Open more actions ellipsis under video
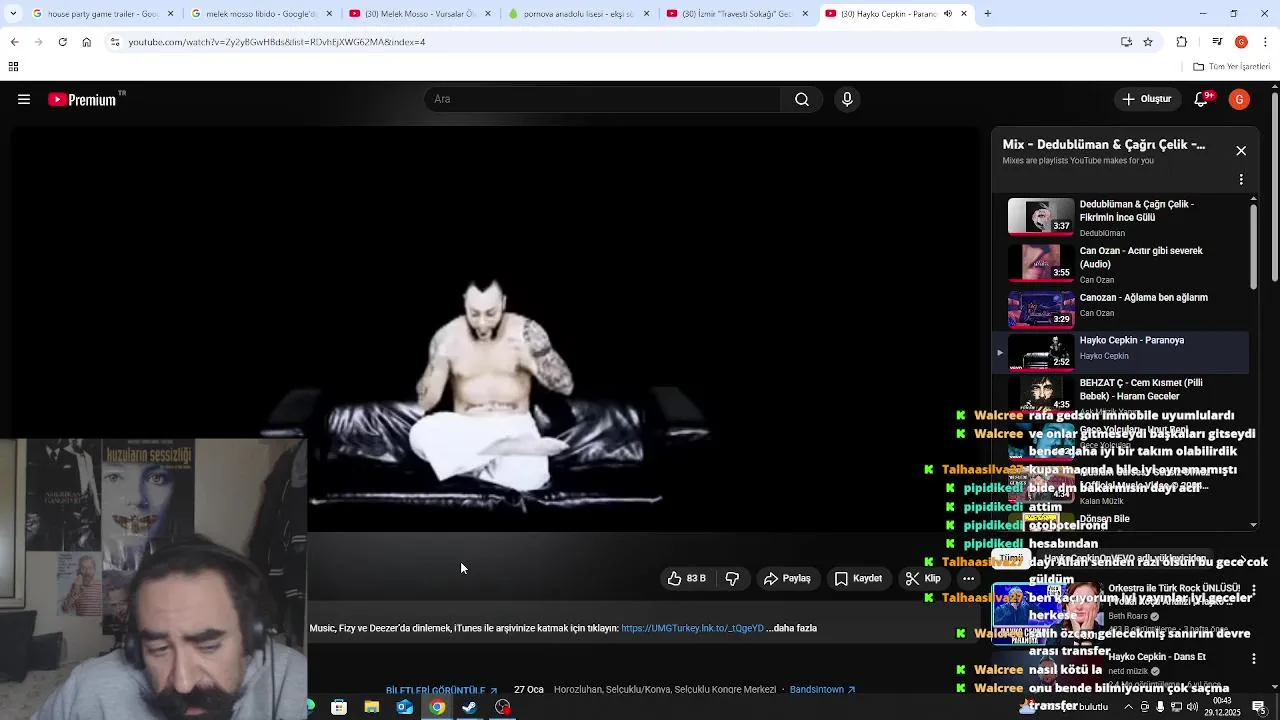Image resolution: width=1280 pixels, height=720 pixels. click(x=968, y=578)
